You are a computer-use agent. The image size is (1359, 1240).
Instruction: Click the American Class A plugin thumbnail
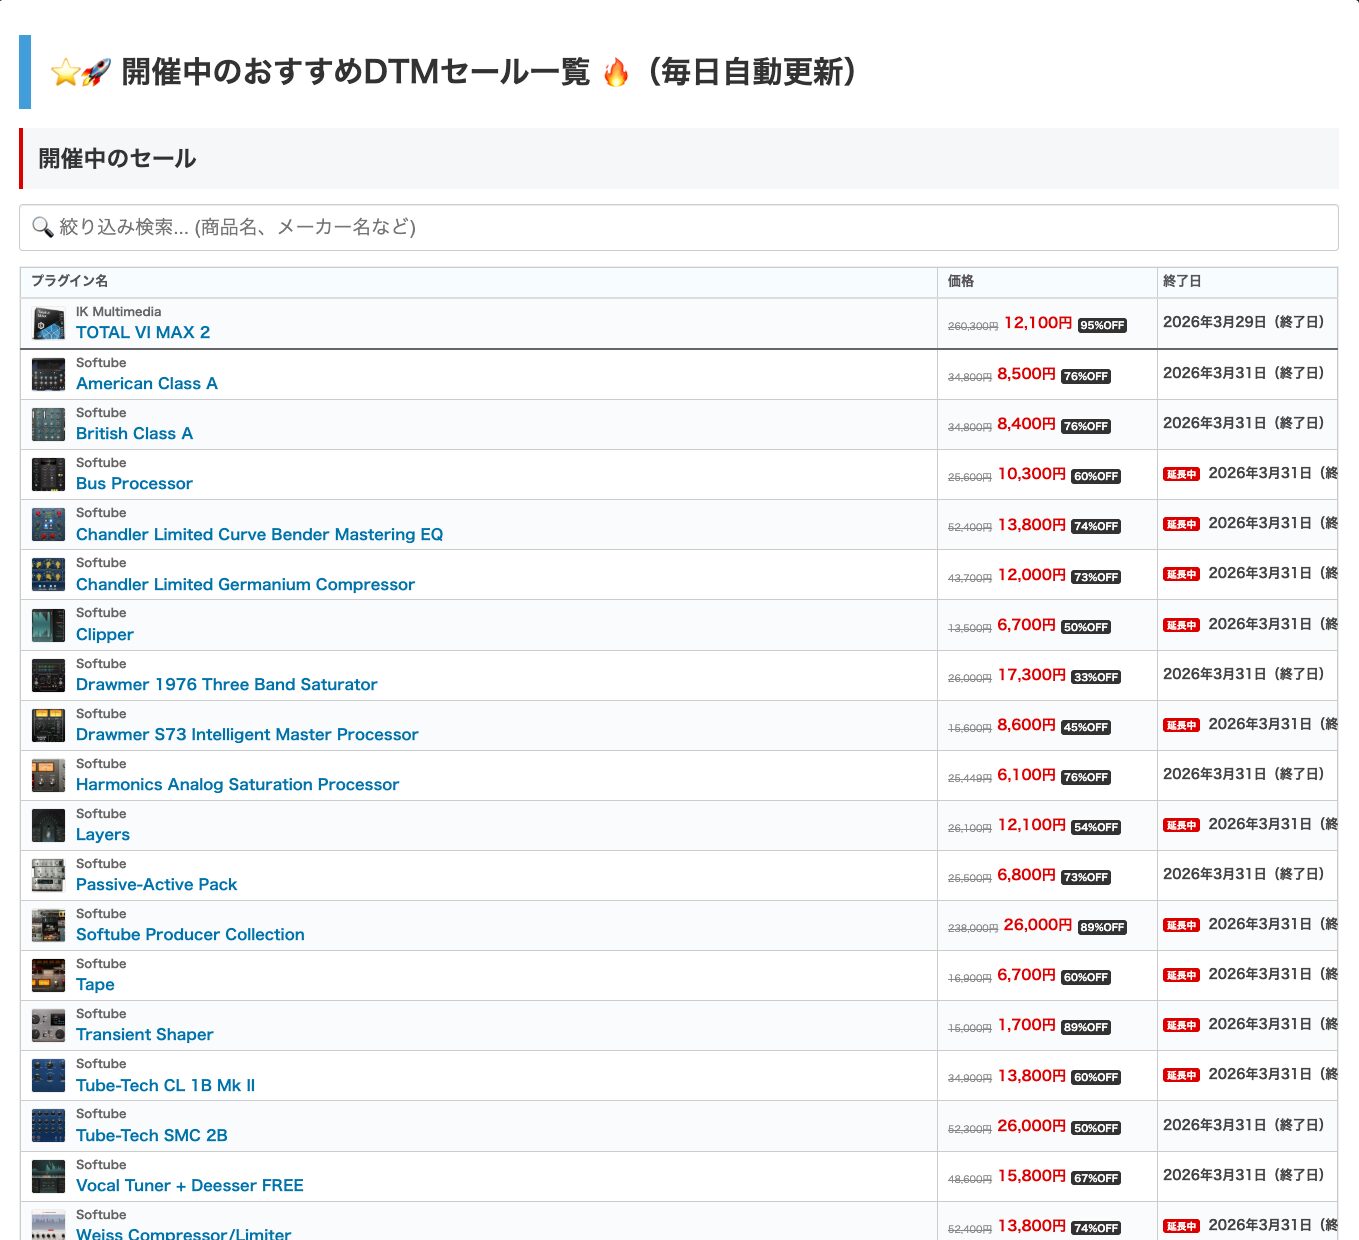coord(48,374)
